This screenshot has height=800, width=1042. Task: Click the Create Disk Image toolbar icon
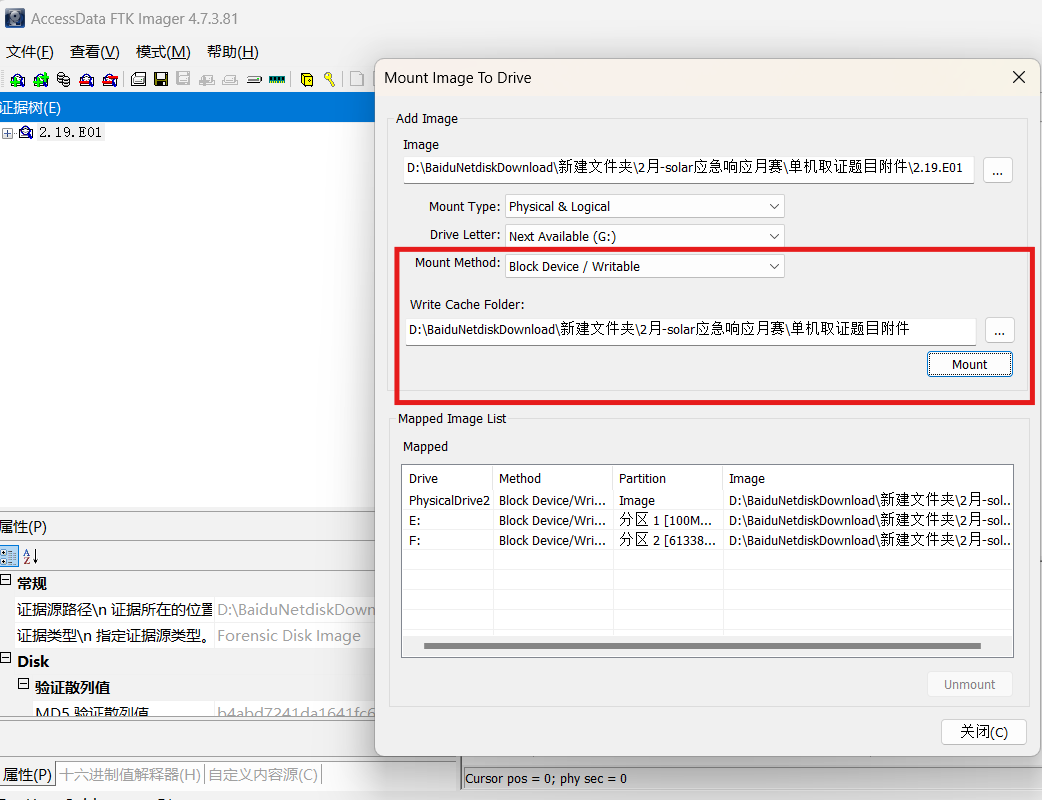pos(138,80)
